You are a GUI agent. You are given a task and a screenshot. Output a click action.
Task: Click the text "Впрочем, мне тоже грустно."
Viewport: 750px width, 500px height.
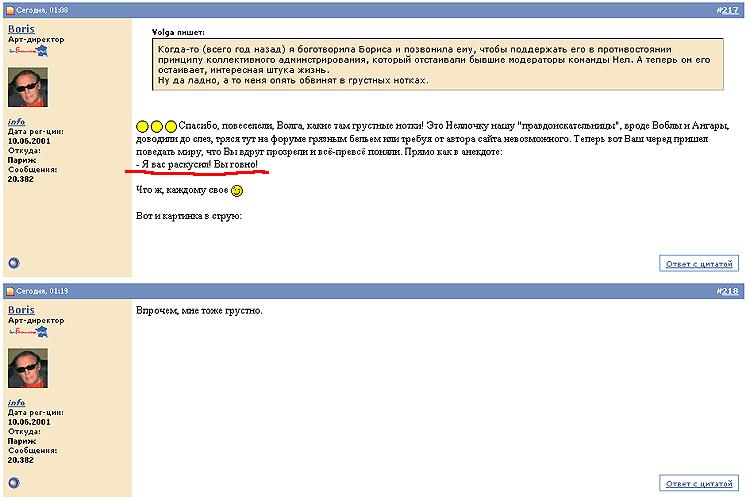[x=199, y=311]
